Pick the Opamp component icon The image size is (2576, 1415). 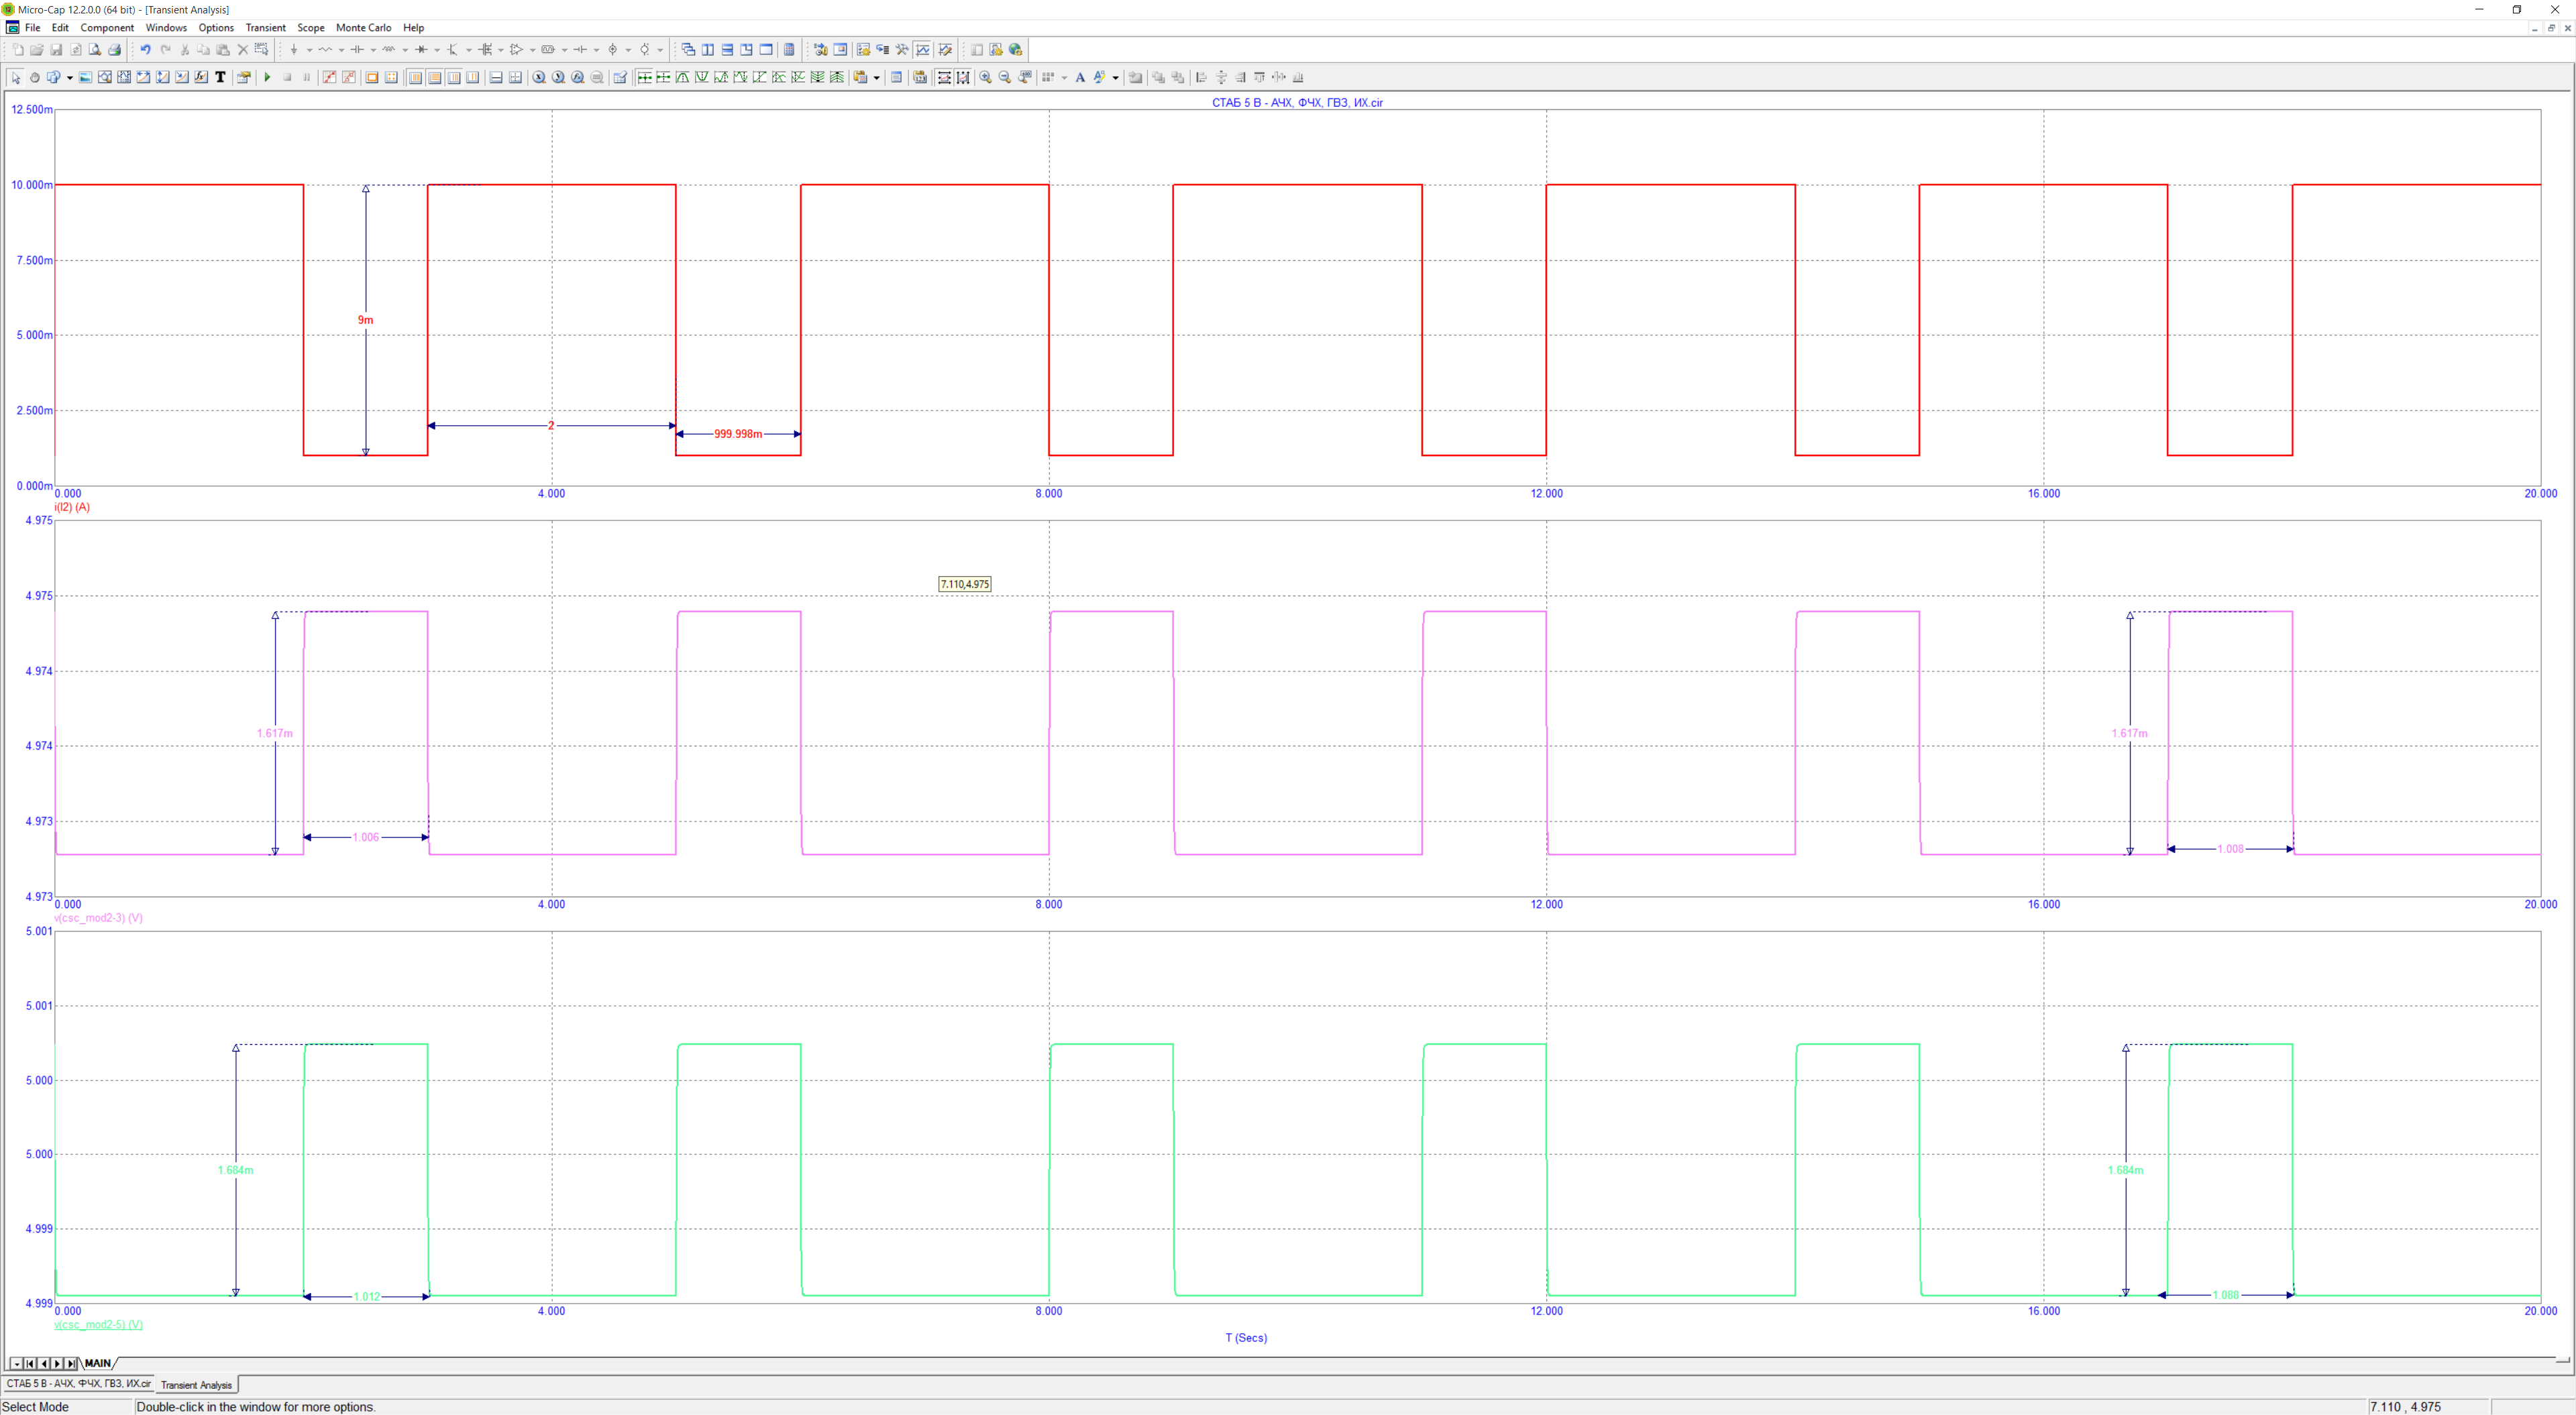pos(516,49)
